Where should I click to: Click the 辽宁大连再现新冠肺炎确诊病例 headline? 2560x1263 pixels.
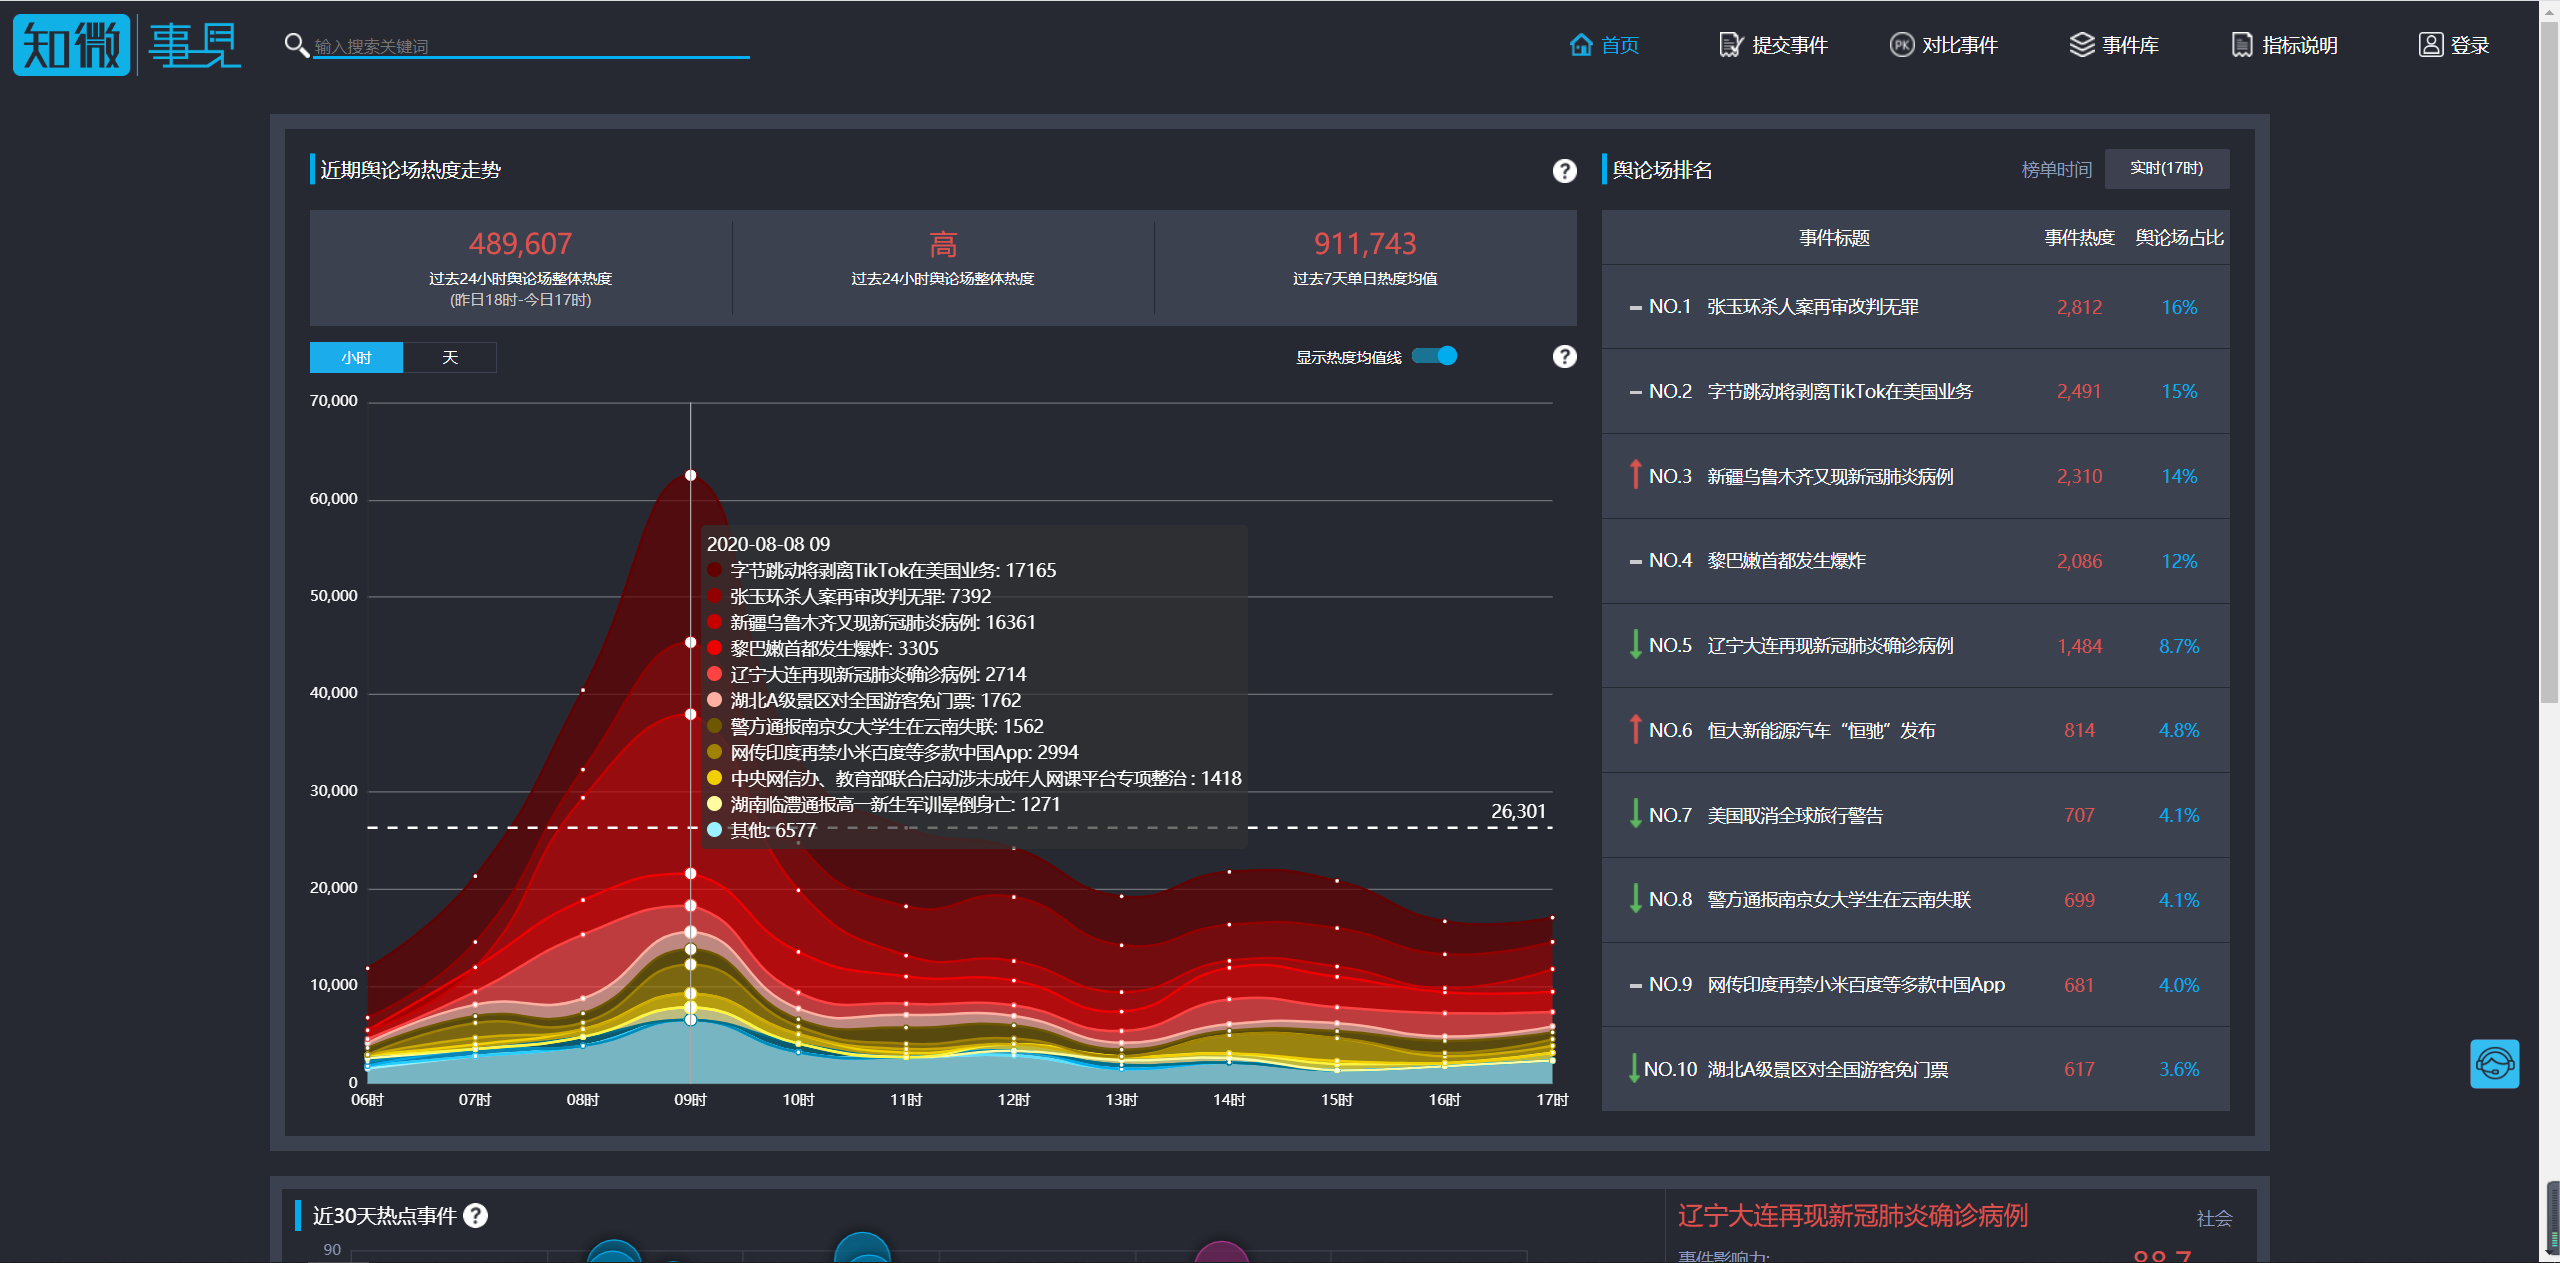coord(1852,1215)
